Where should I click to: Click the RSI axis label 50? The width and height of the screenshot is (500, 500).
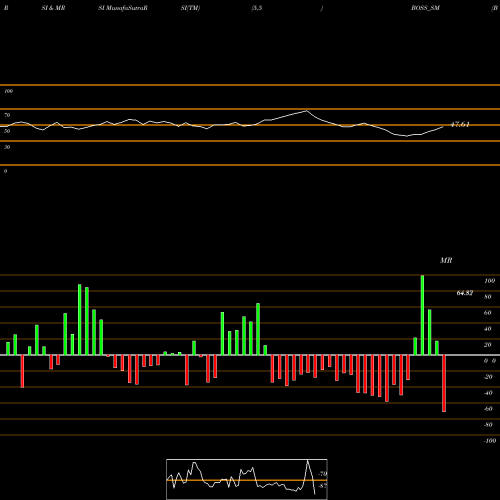(x=7, y=131)
